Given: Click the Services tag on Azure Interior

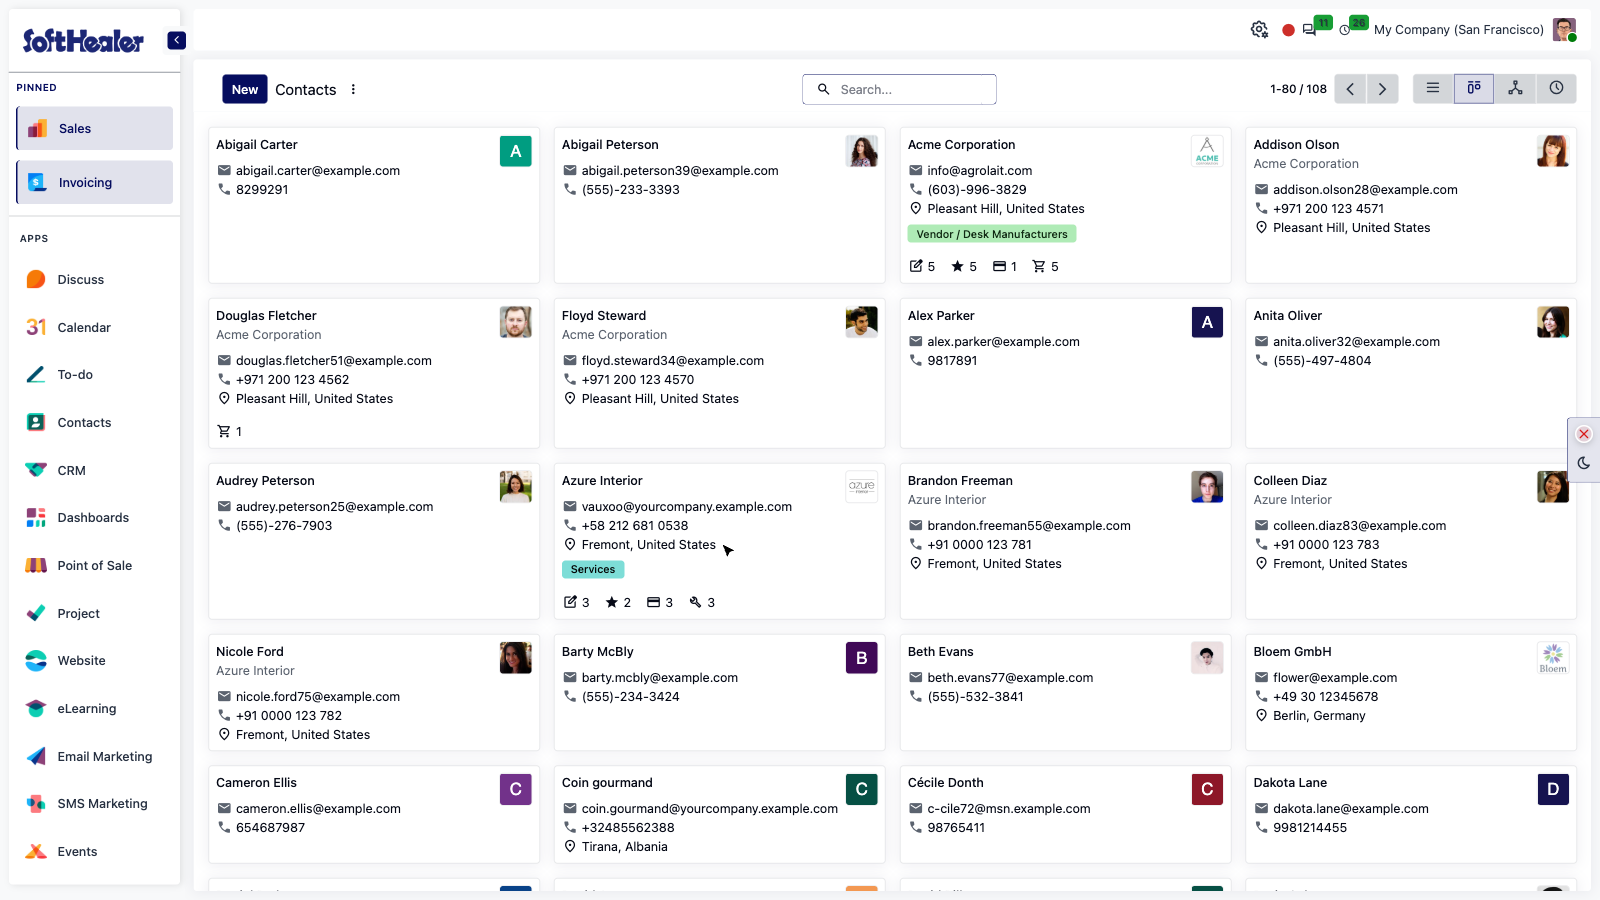Looking at the screenshot, I should tap(593, 569).
